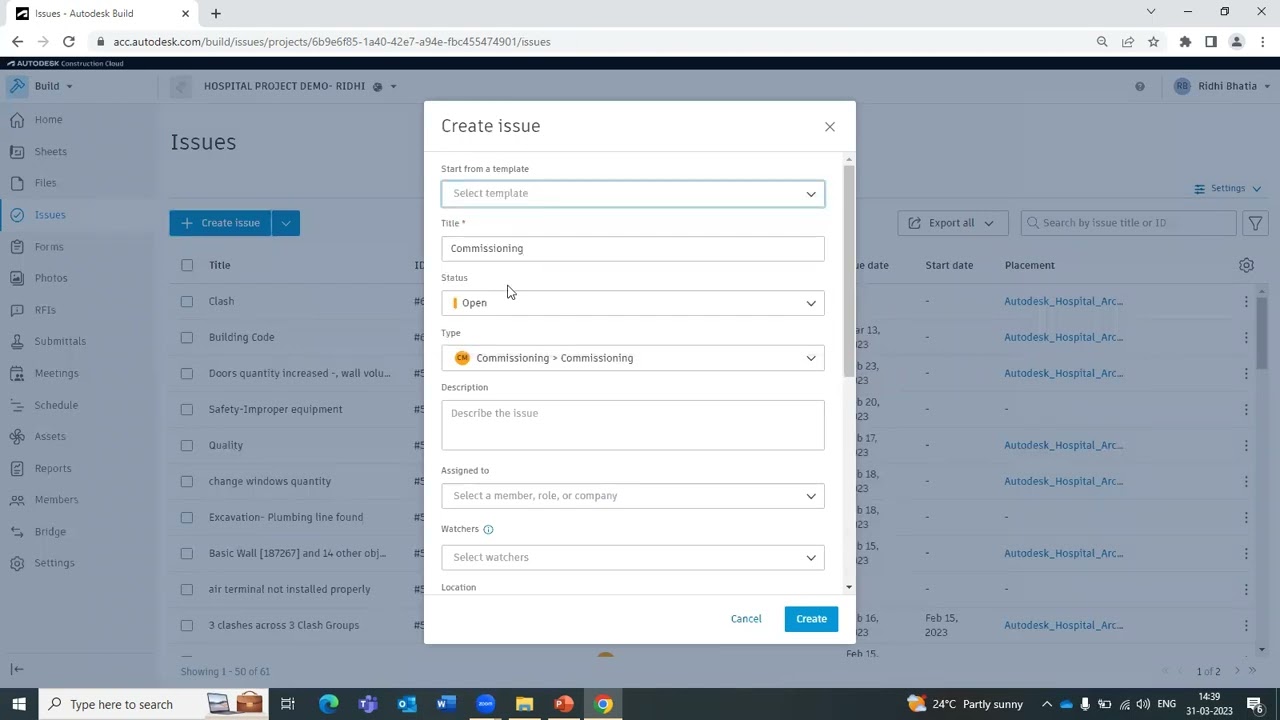Click the Bridge sidebar icon
This screenshot has width=1280, height=720.
[17, 532]
